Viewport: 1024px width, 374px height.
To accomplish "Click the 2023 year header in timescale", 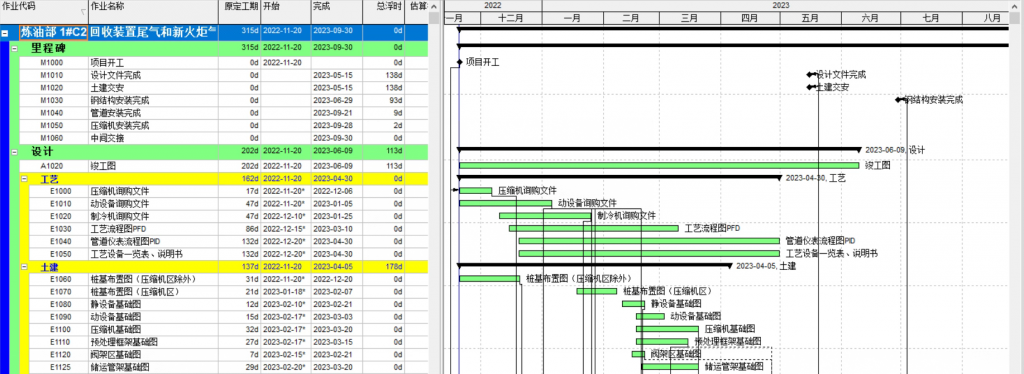I will tap(780, 5).
